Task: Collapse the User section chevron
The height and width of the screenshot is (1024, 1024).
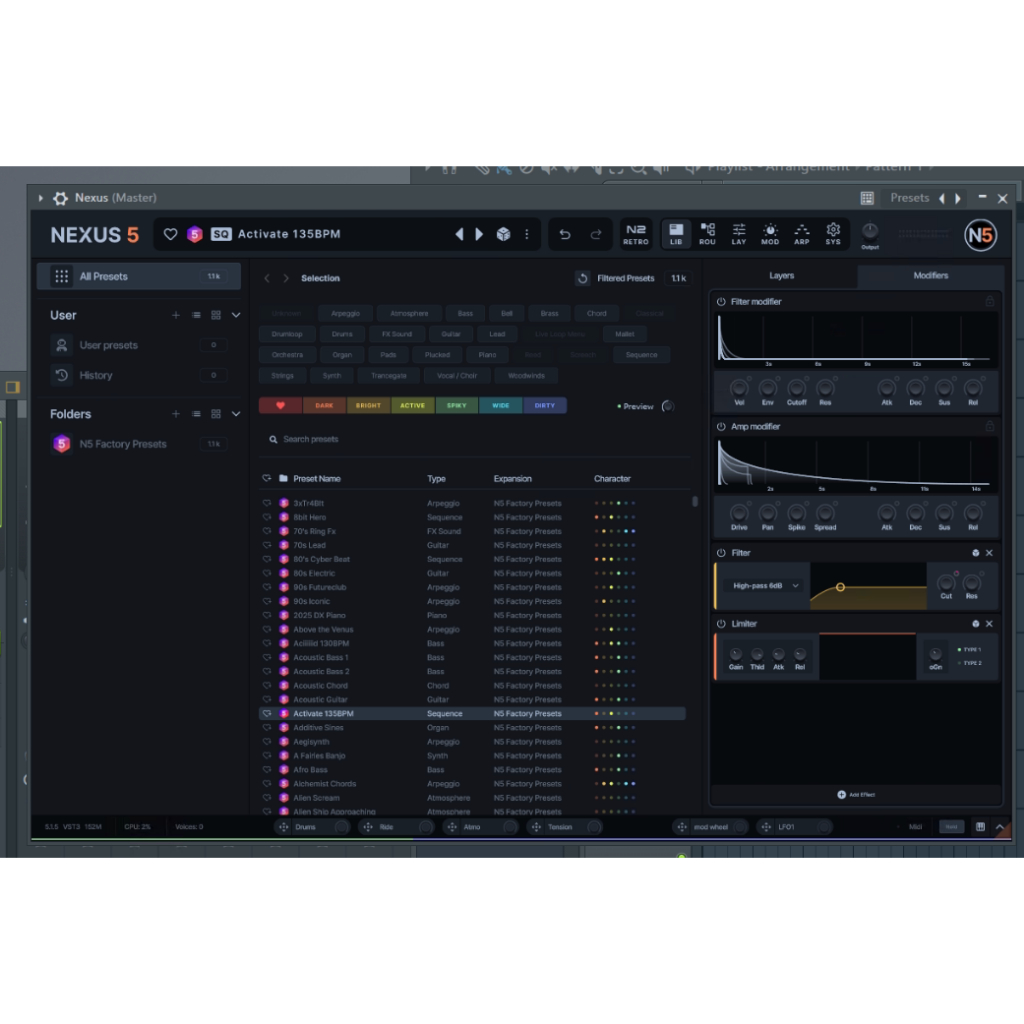Action: (x=236, y=315)
